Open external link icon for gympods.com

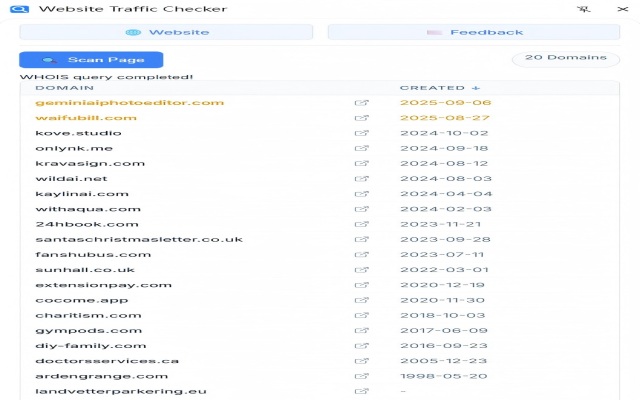[362, 331]
